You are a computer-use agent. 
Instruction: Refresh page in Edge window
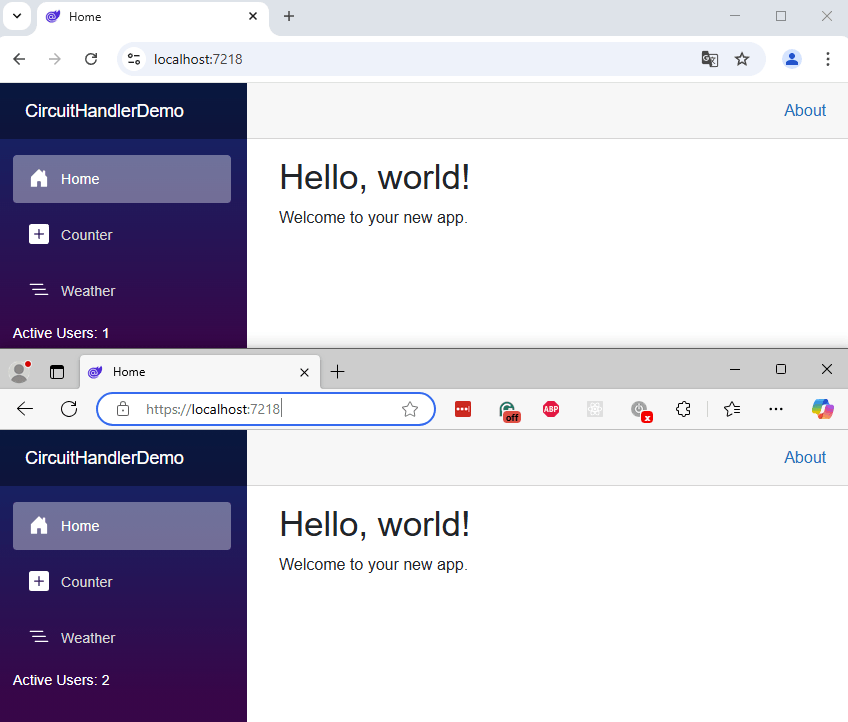point(69,409)
